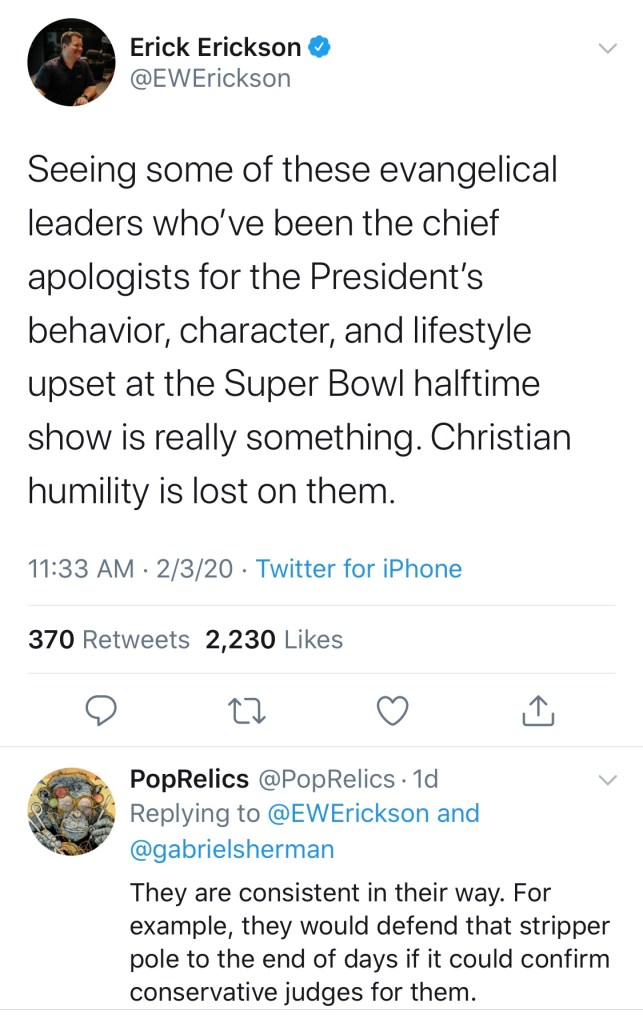This screenshot has width=643, height=1023.
Task: Open Erick Erickson's profile picture
Action: pos(70,62)
